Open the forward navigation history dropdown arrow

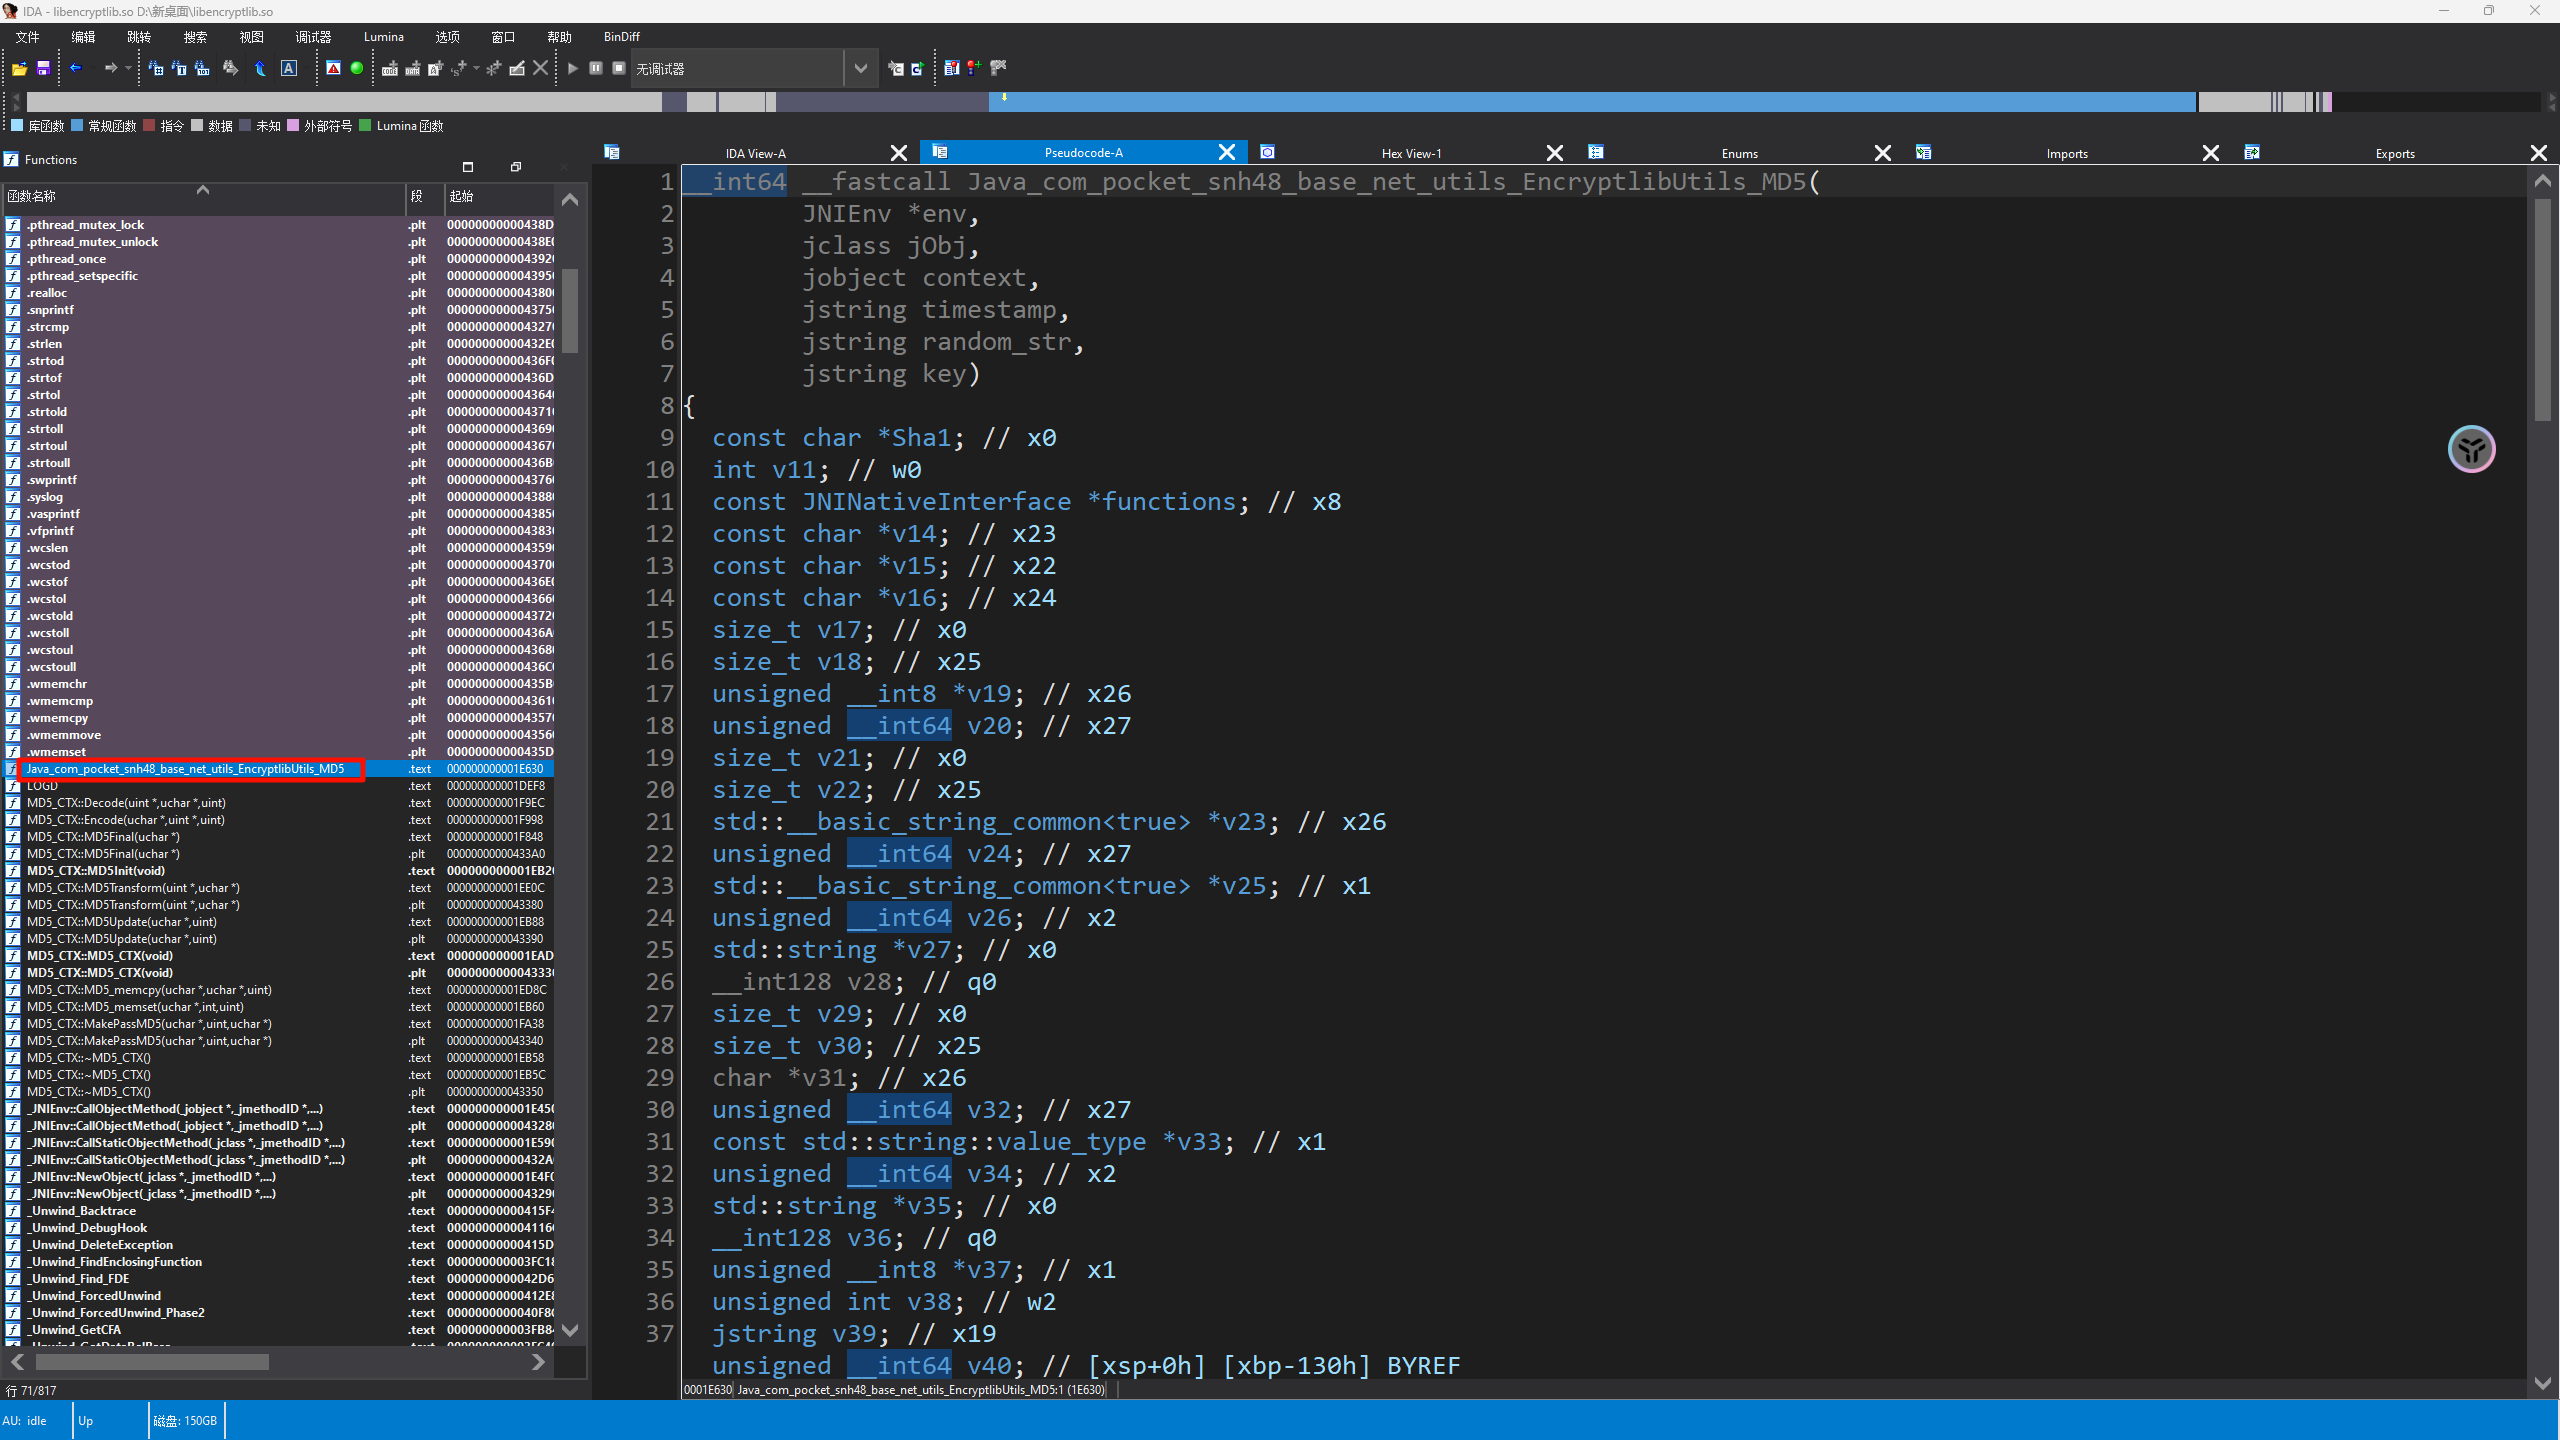pos(128,68)
